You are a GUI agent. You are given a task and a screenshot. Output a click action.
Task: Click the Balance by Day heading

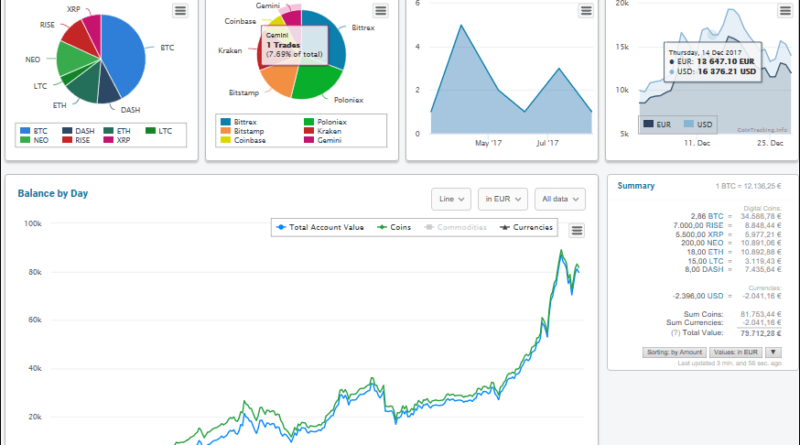pos(53,193)
